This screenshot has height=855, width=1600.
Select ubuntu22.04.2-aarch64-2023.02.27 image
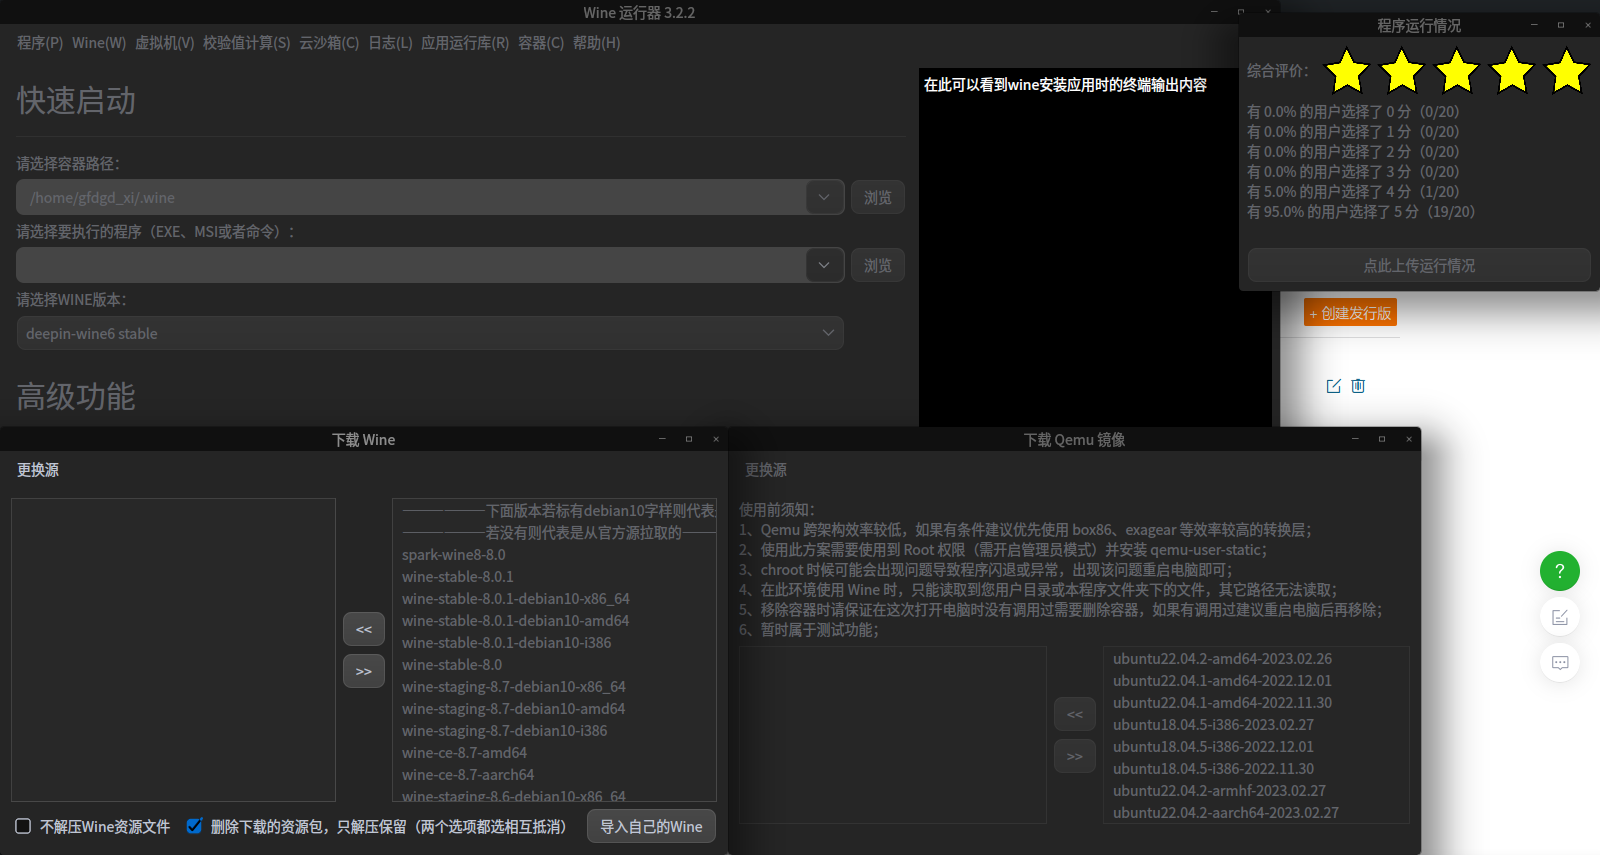click(1225, 813)
